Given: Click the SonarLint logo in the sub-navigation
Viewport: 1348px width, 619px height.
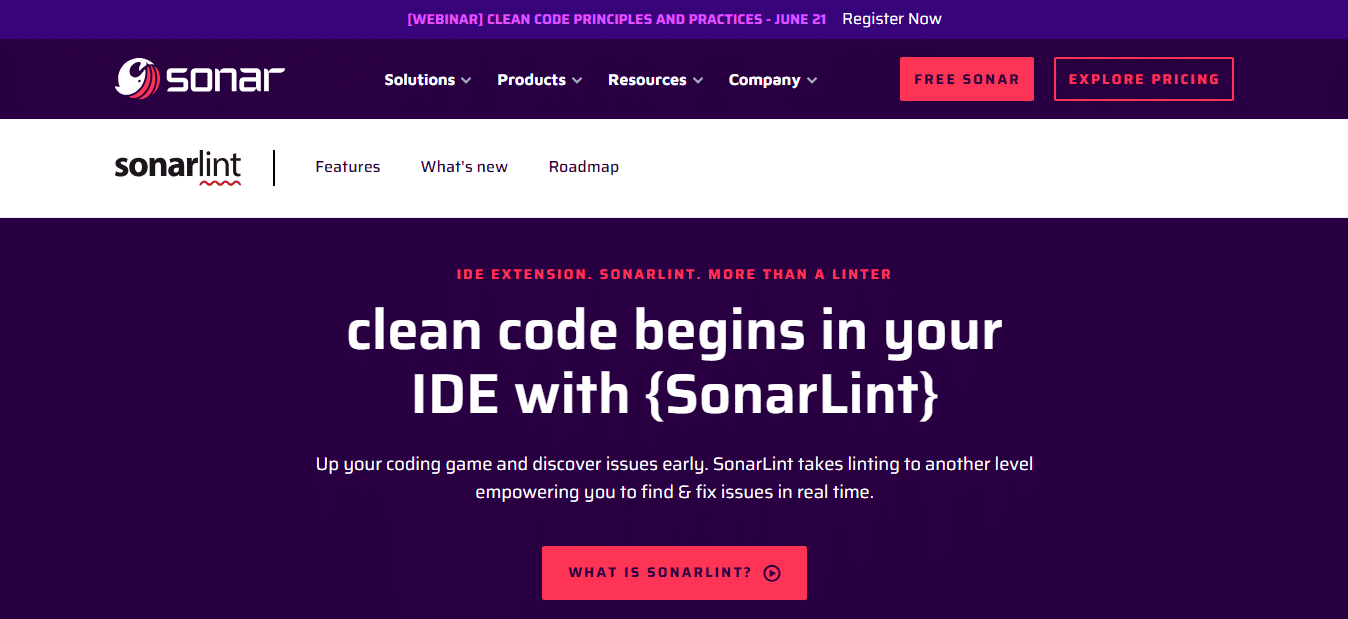Looking at the screenshot, I should click(178, 167).
